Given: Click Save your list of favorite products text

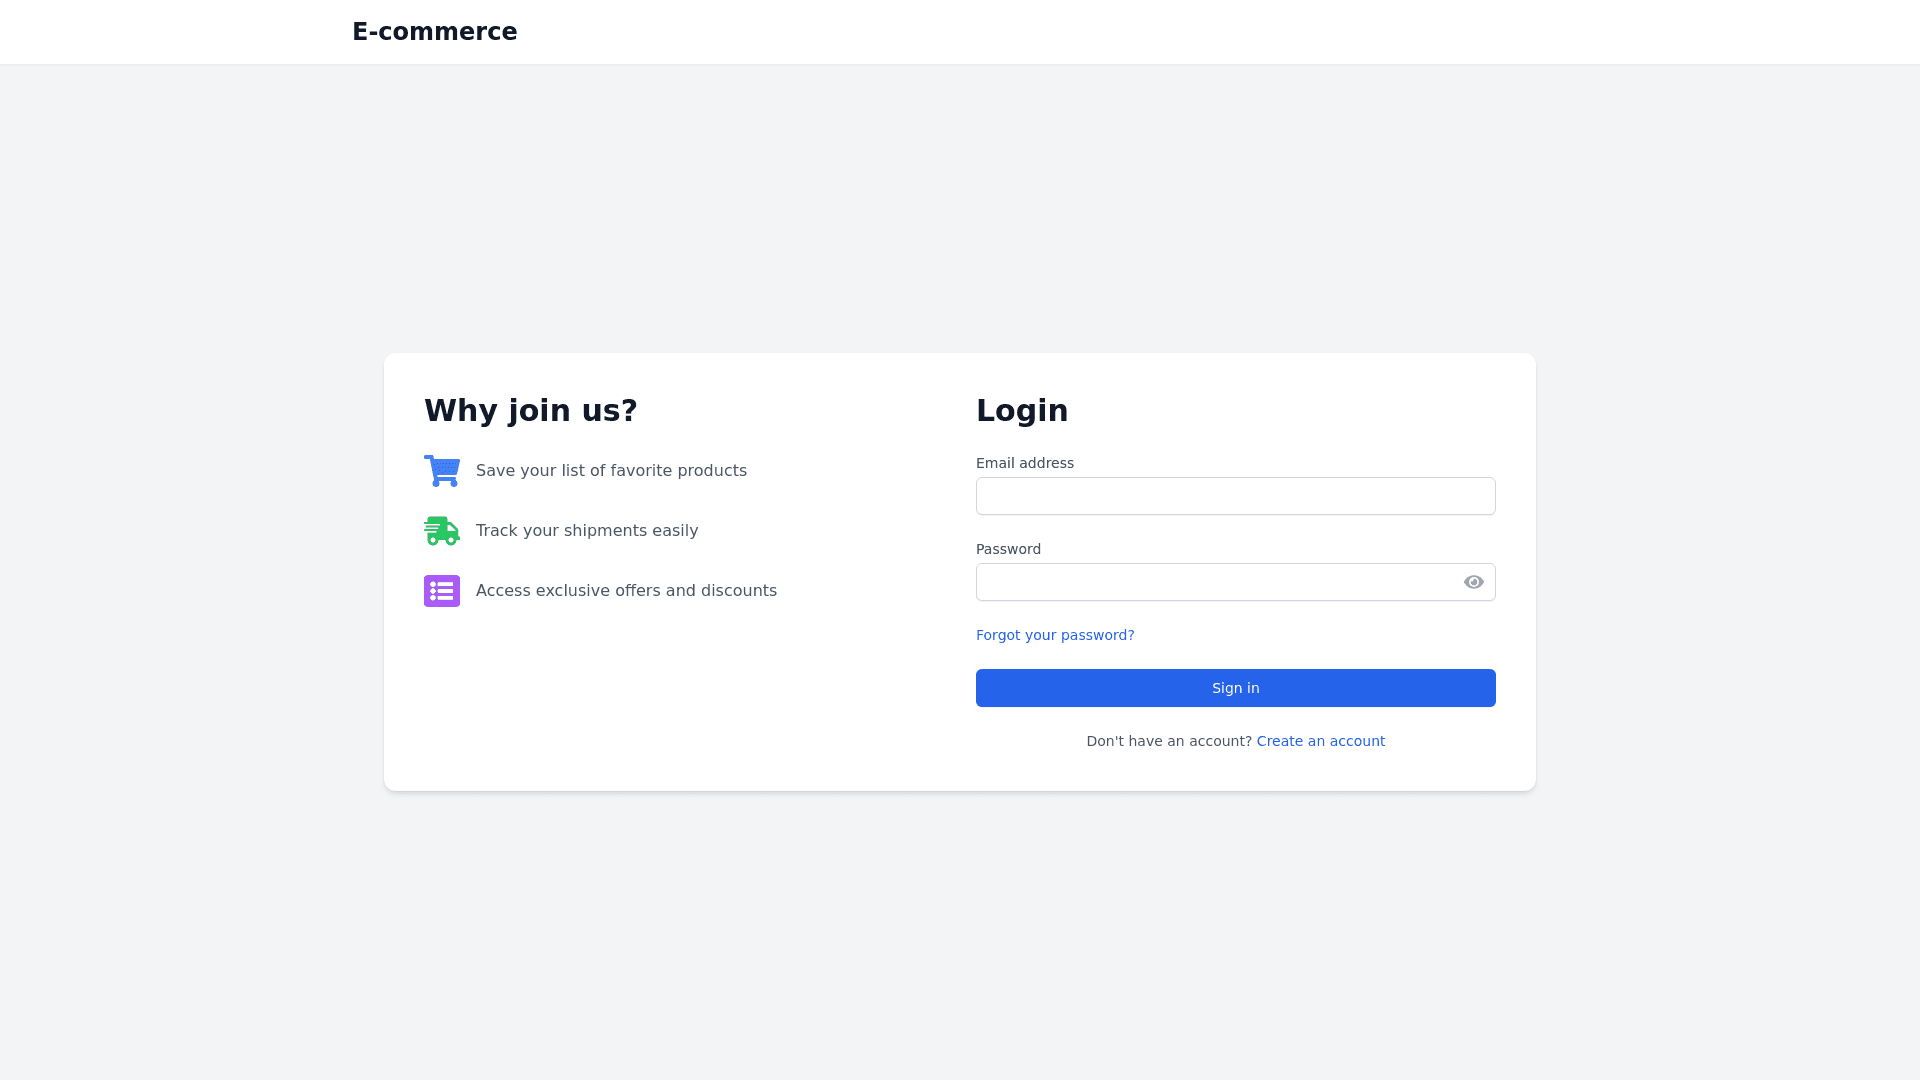Looking at the screenshot, I should tap(610, 471).
